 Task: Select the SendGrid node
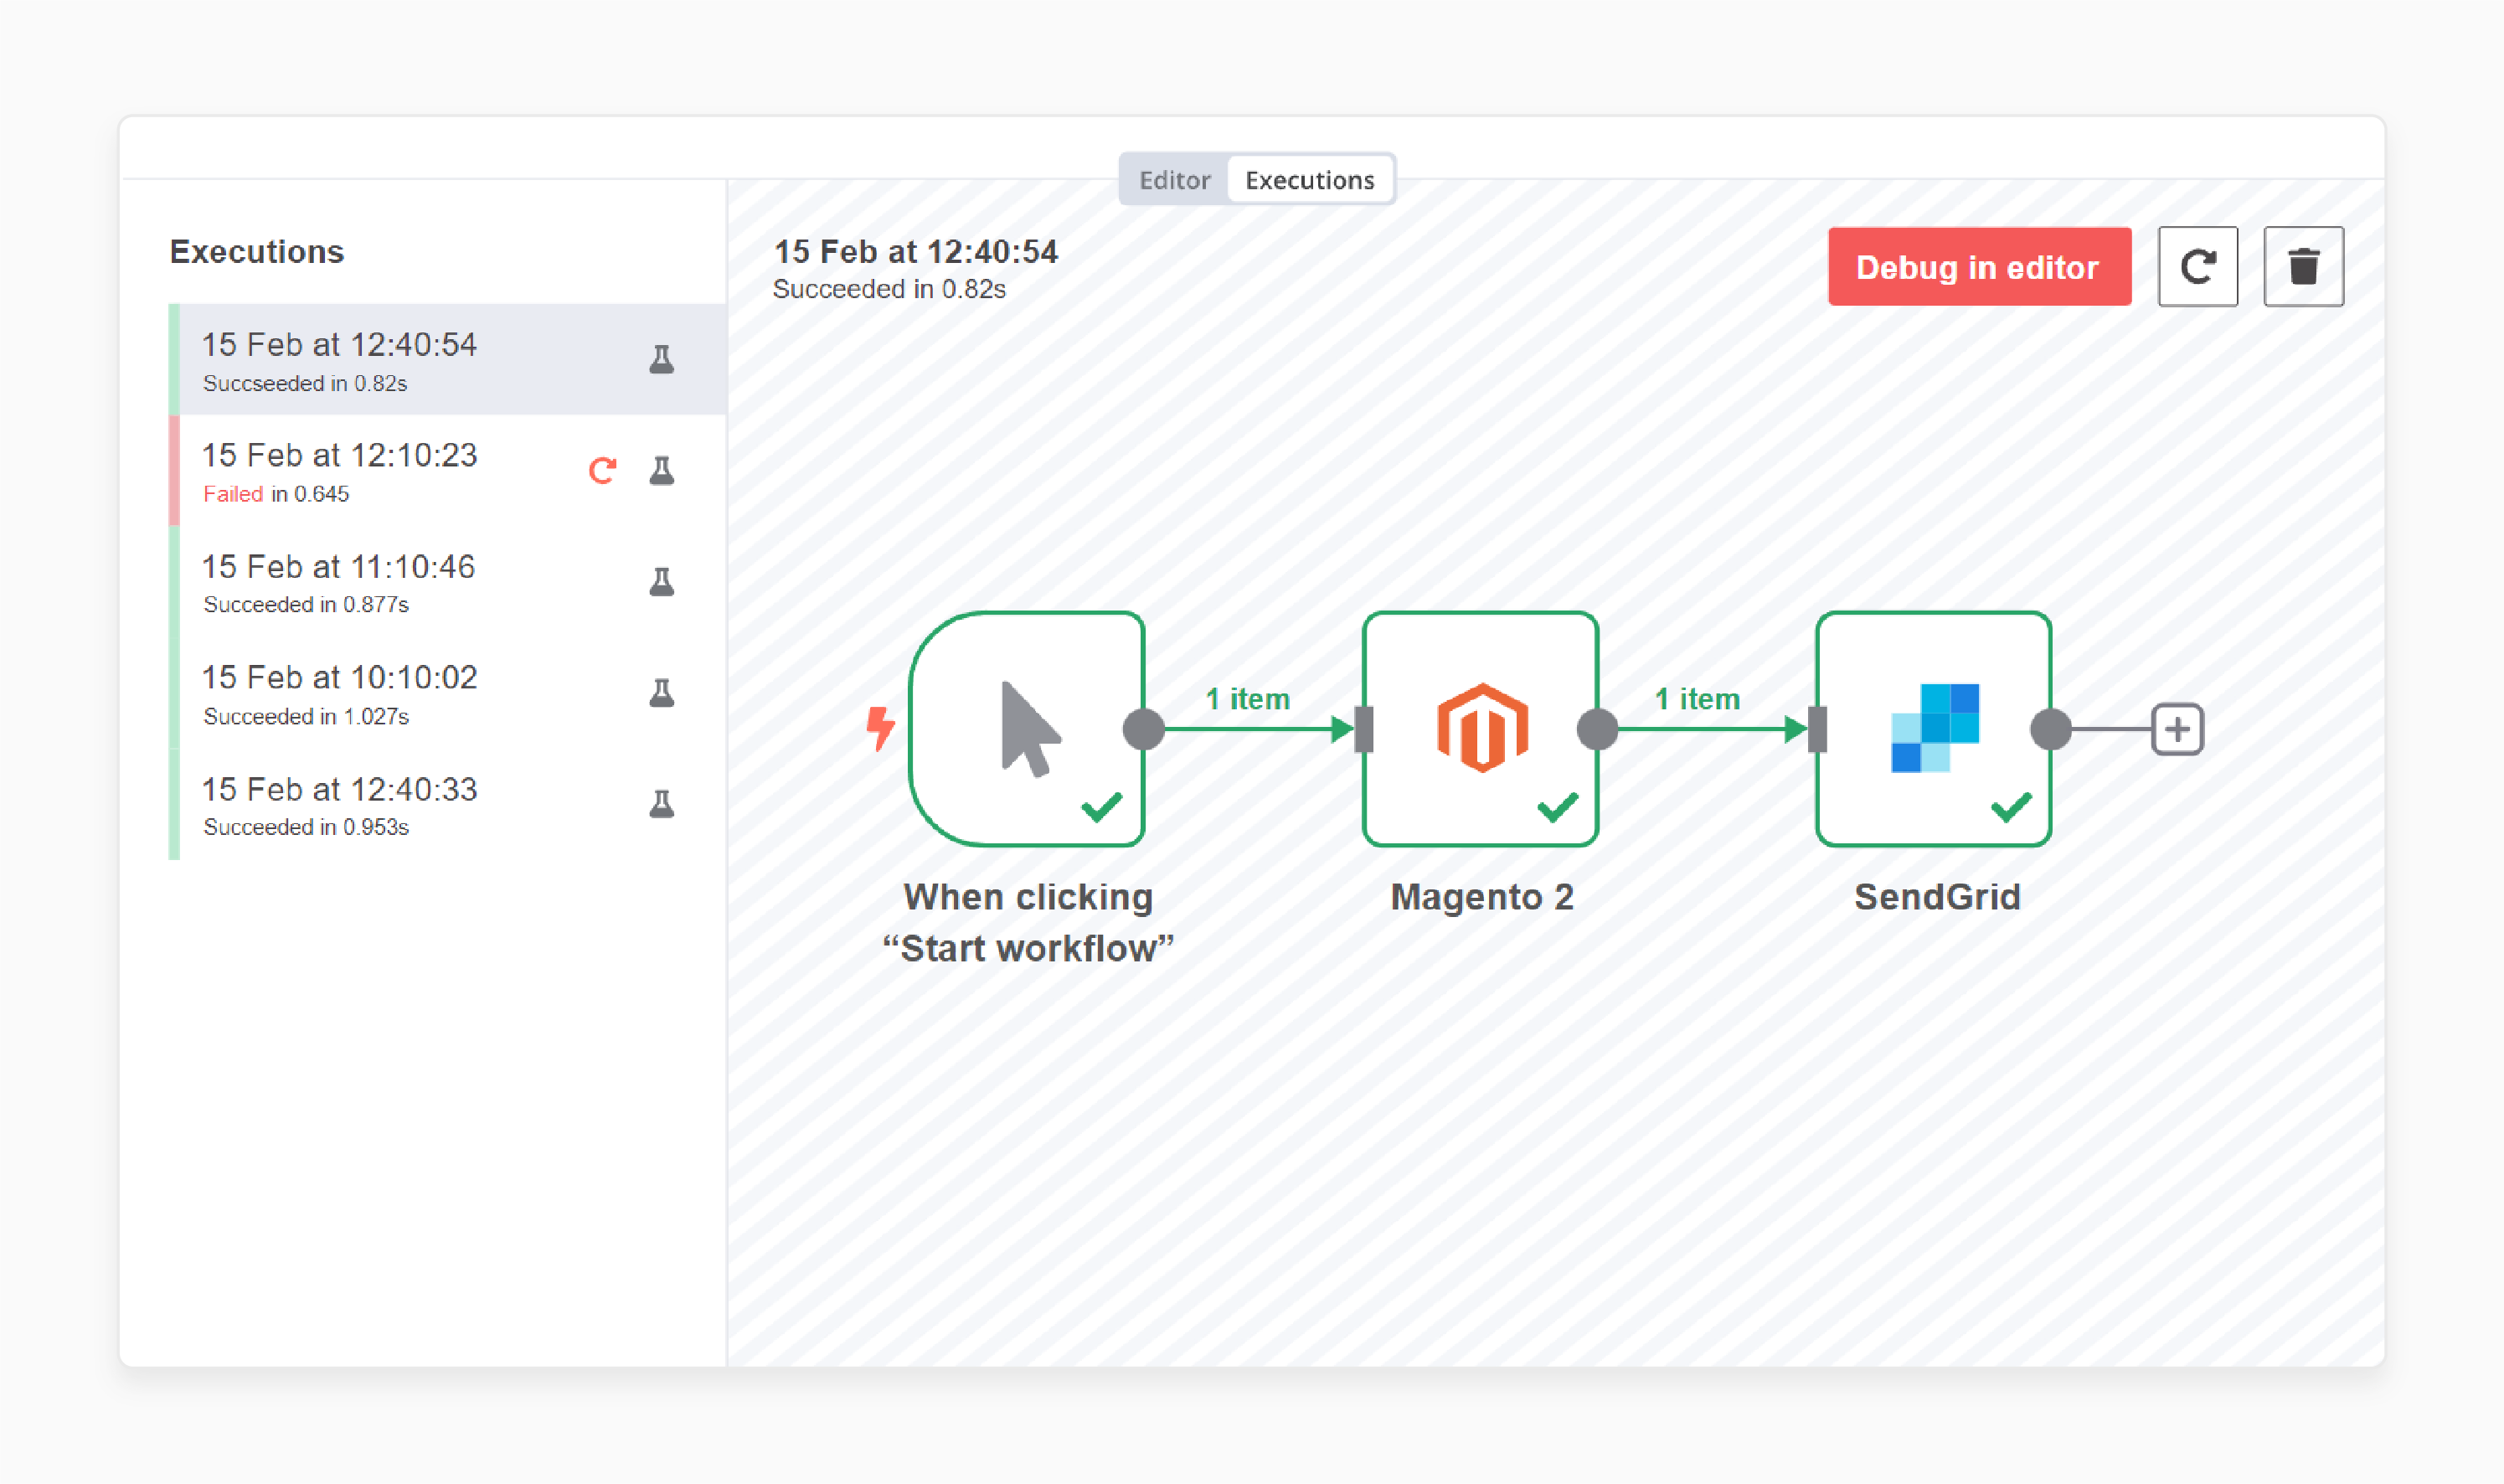point(1934,729)
